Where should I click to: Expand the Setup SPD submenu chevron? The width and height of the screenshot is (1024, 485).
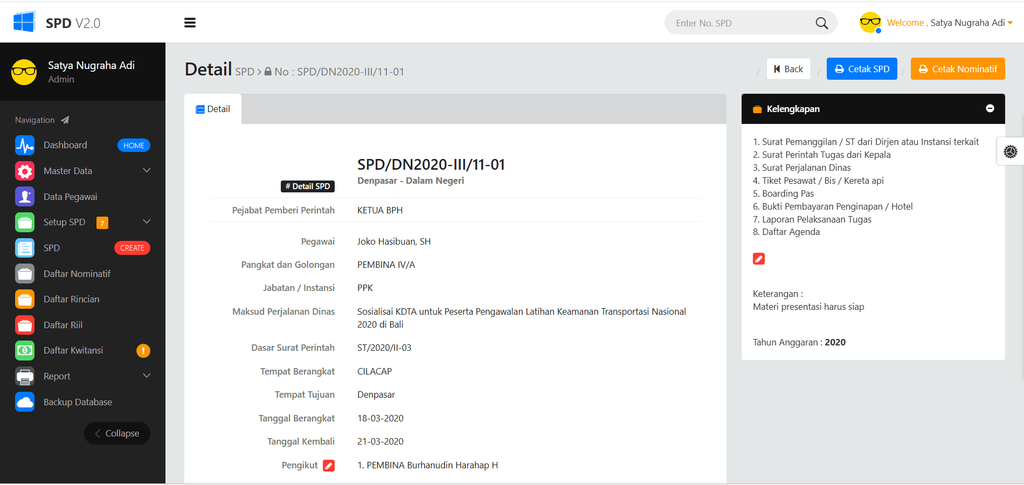pos(146,222)
